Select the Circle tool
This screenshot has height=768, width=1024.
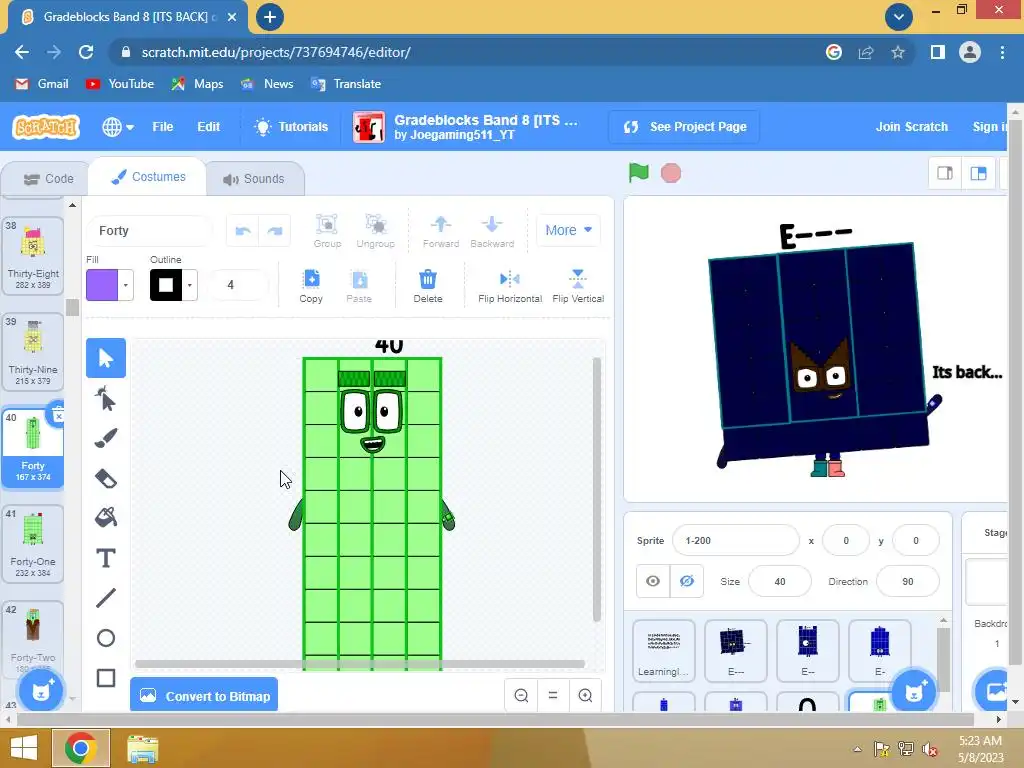tap(106, 638)
